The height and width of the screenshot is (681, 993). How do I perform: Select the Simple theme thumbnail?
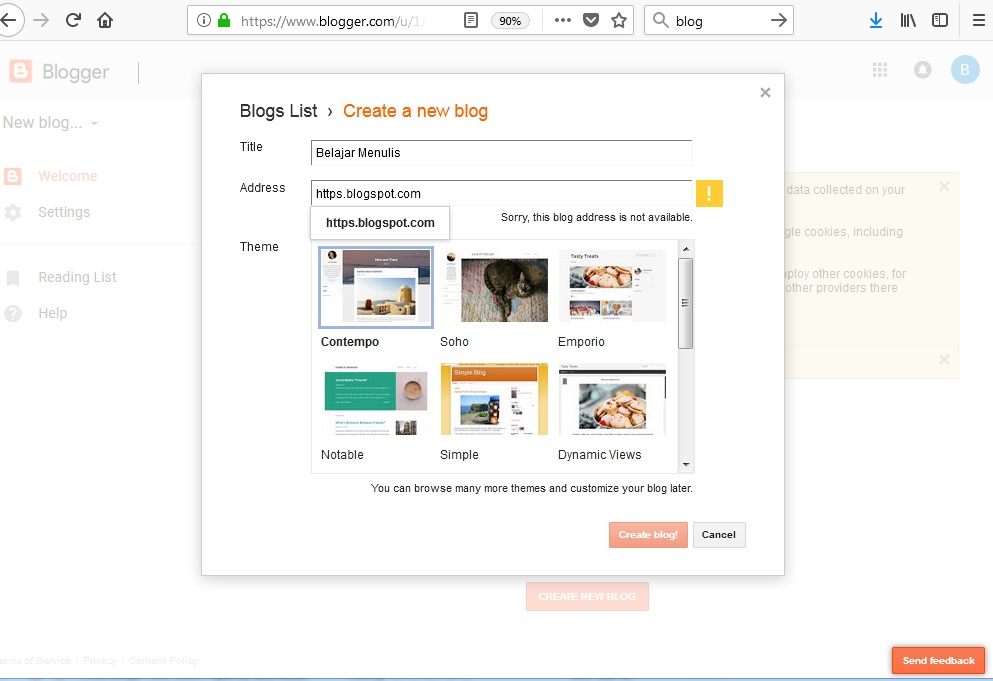click(x=495, y=400)
